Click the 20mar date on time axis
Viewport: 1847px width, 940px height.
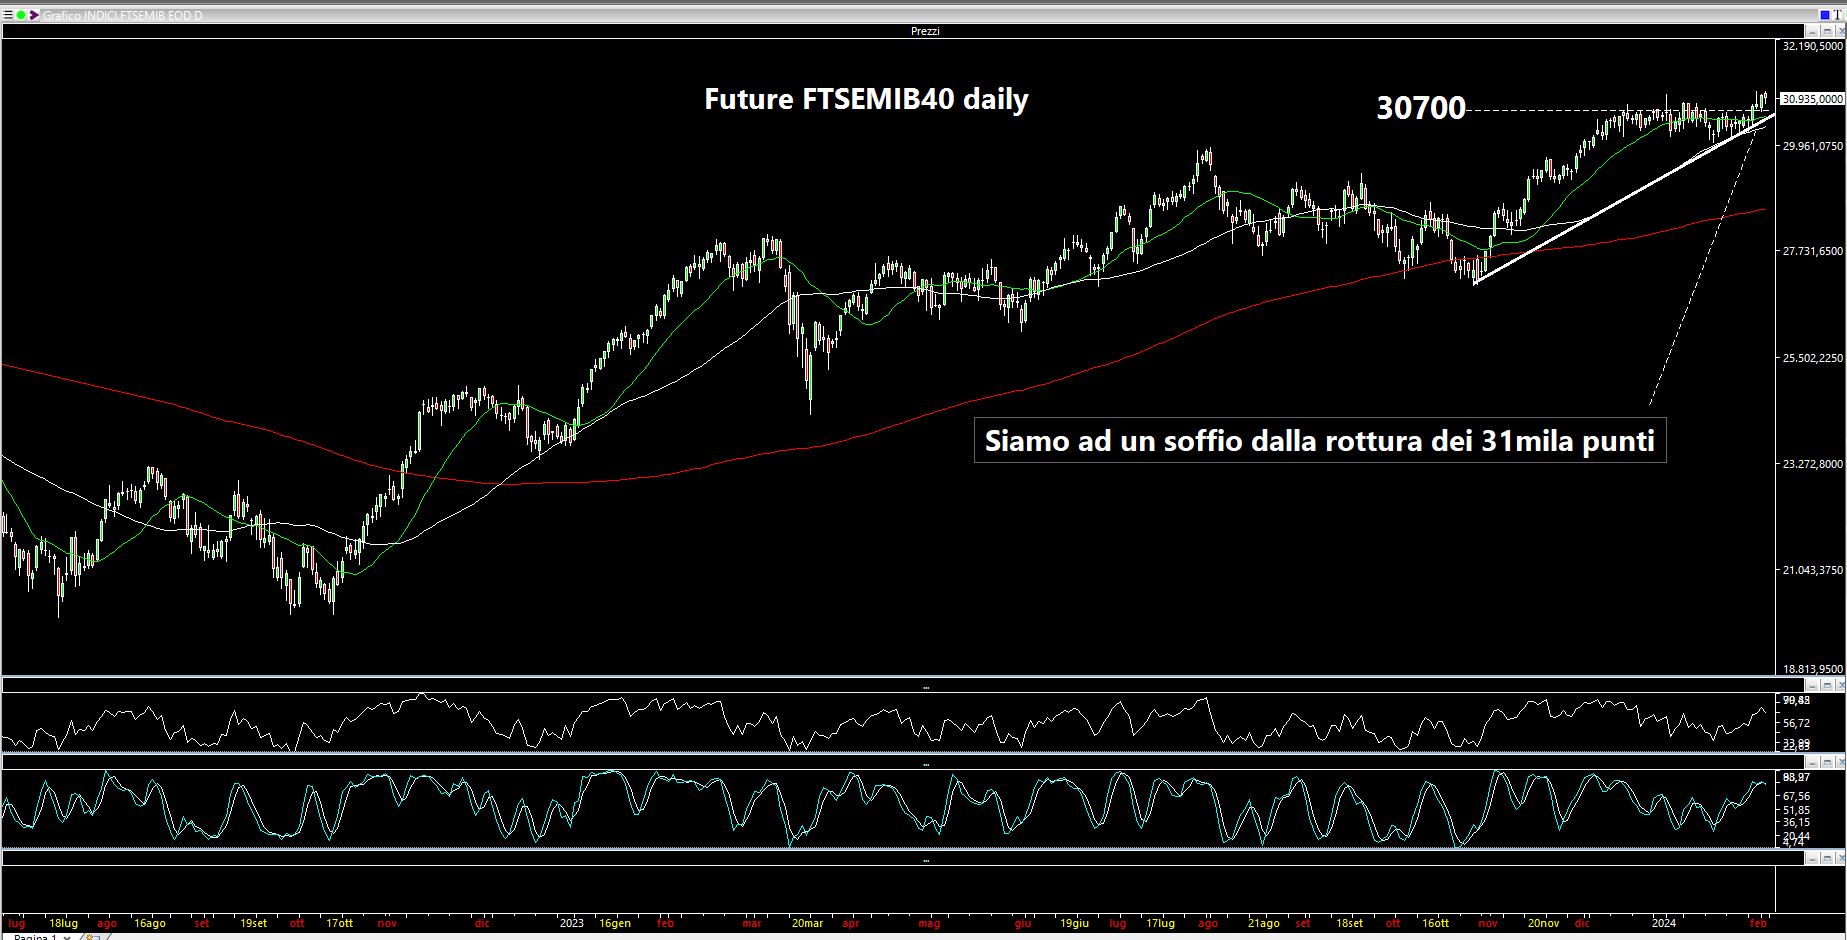tap(807, 923)
